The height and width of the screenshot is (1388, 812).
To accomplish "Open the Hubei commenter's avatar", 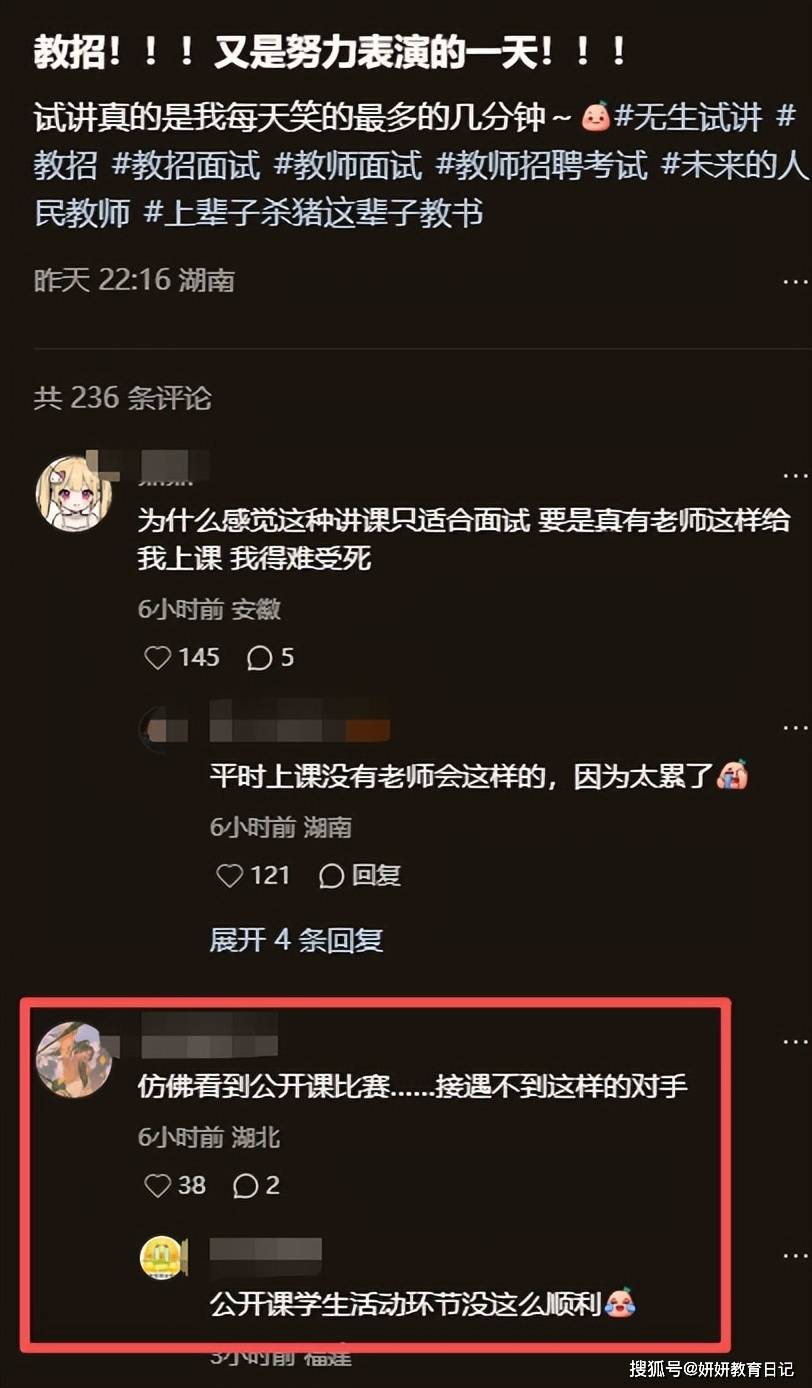I will tap(74, 1059).
